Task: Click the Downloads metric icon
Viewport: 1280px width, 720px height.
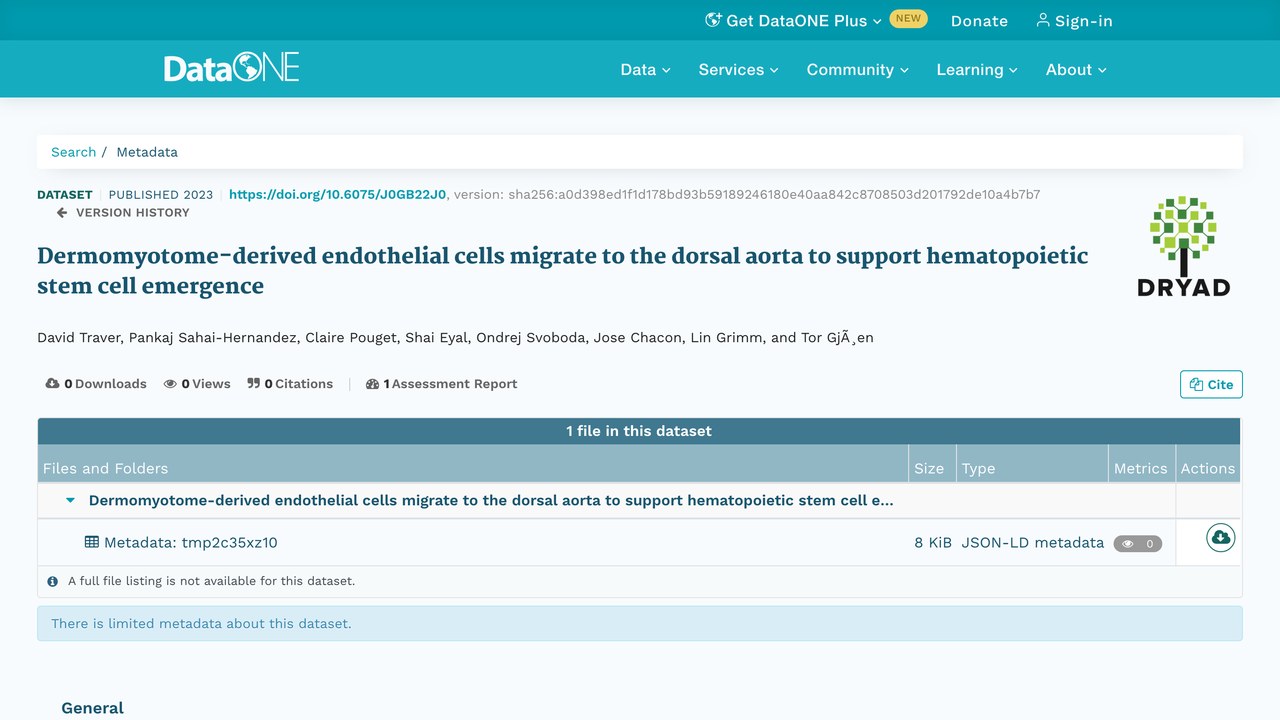Action: click(52, 384)
